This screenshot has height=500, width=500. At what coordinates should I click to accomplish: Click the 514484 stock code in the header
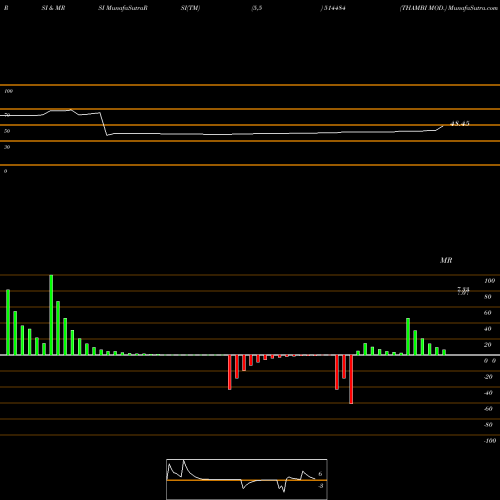point(334,8)
